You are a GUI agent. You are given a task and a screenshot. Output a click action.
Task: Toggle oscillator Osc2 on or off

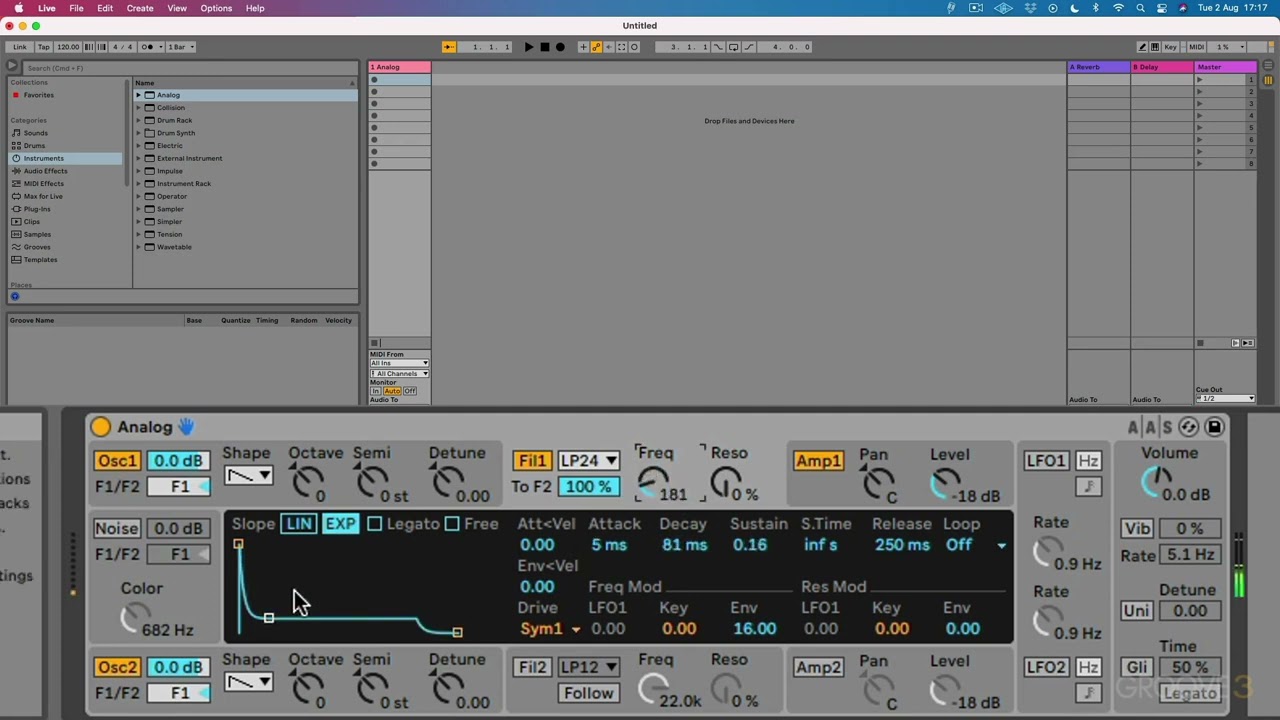point(117,667)
